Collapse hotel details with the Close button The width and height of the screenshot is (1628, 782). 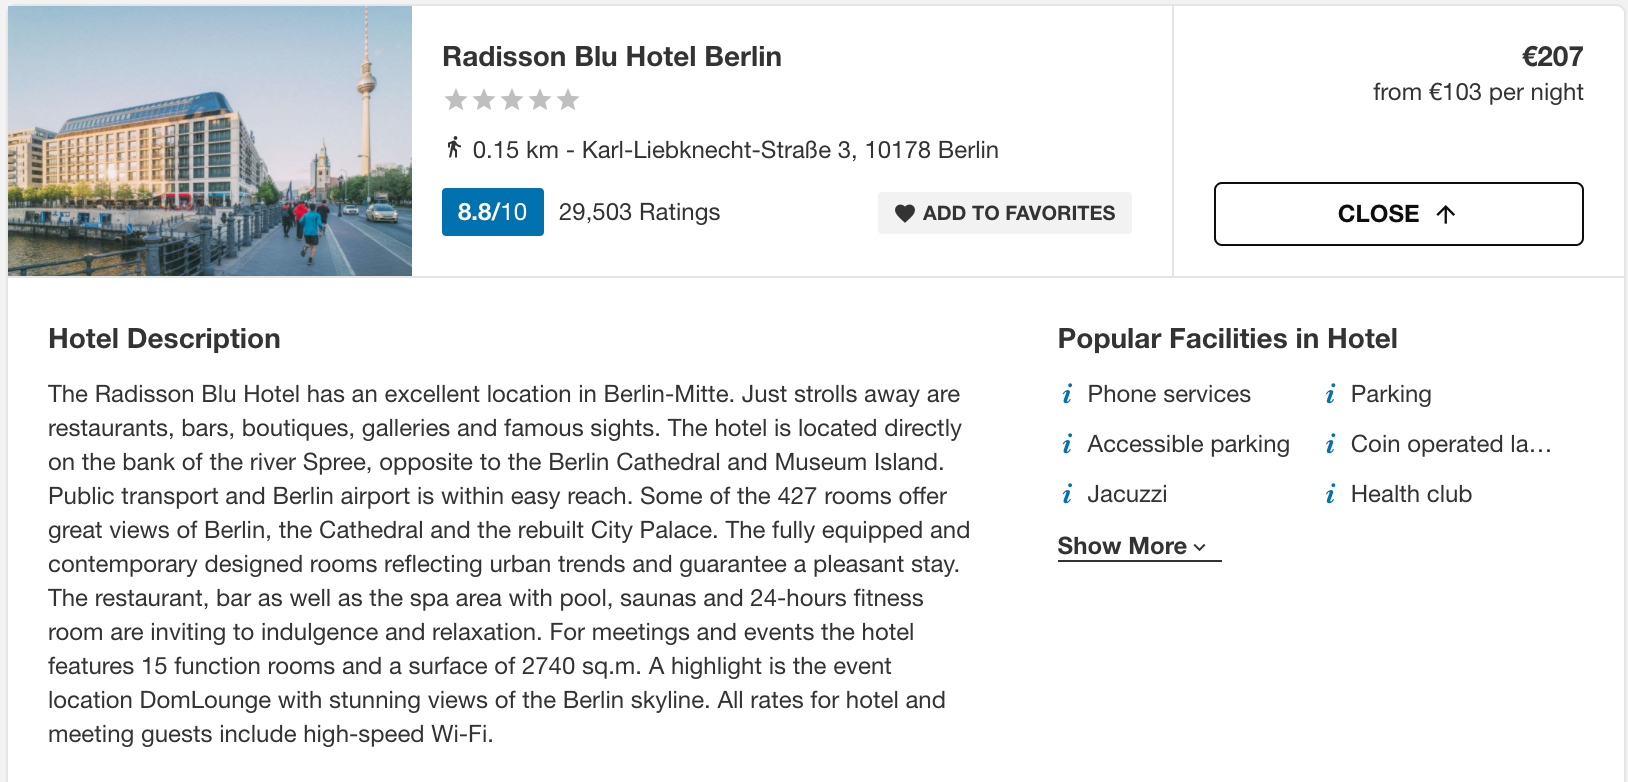click(1398, 214)
